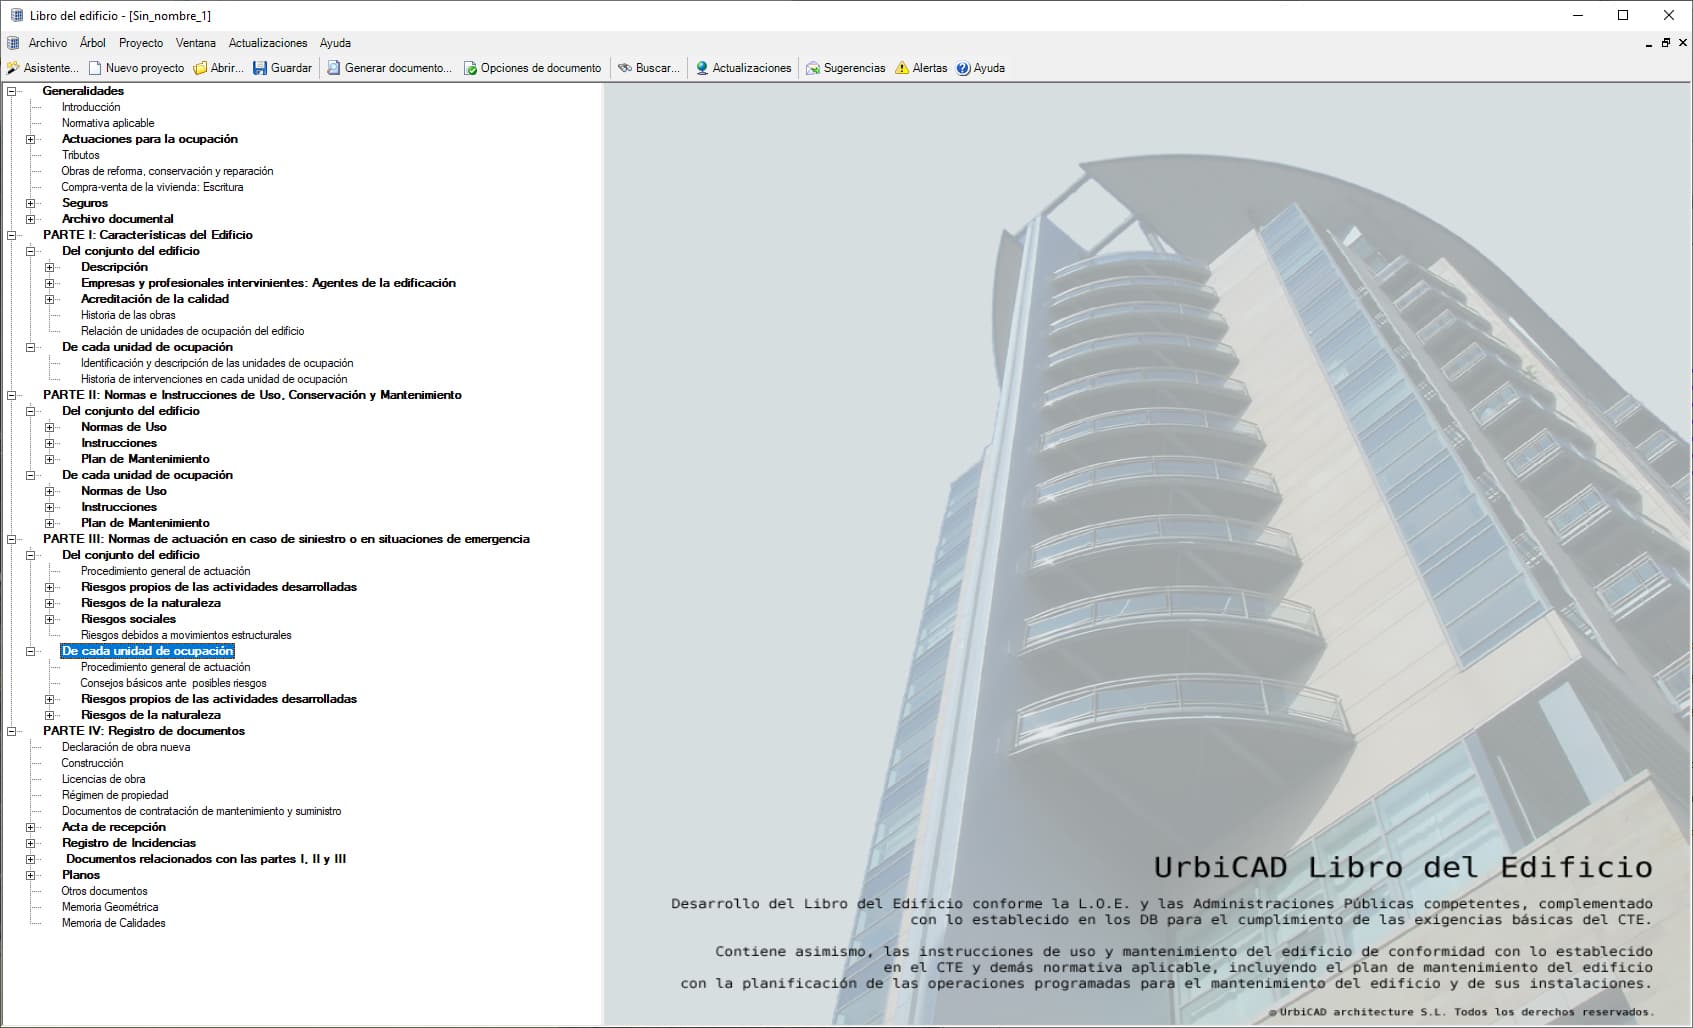Select Régimen de propiedad item

coord(115,795)
